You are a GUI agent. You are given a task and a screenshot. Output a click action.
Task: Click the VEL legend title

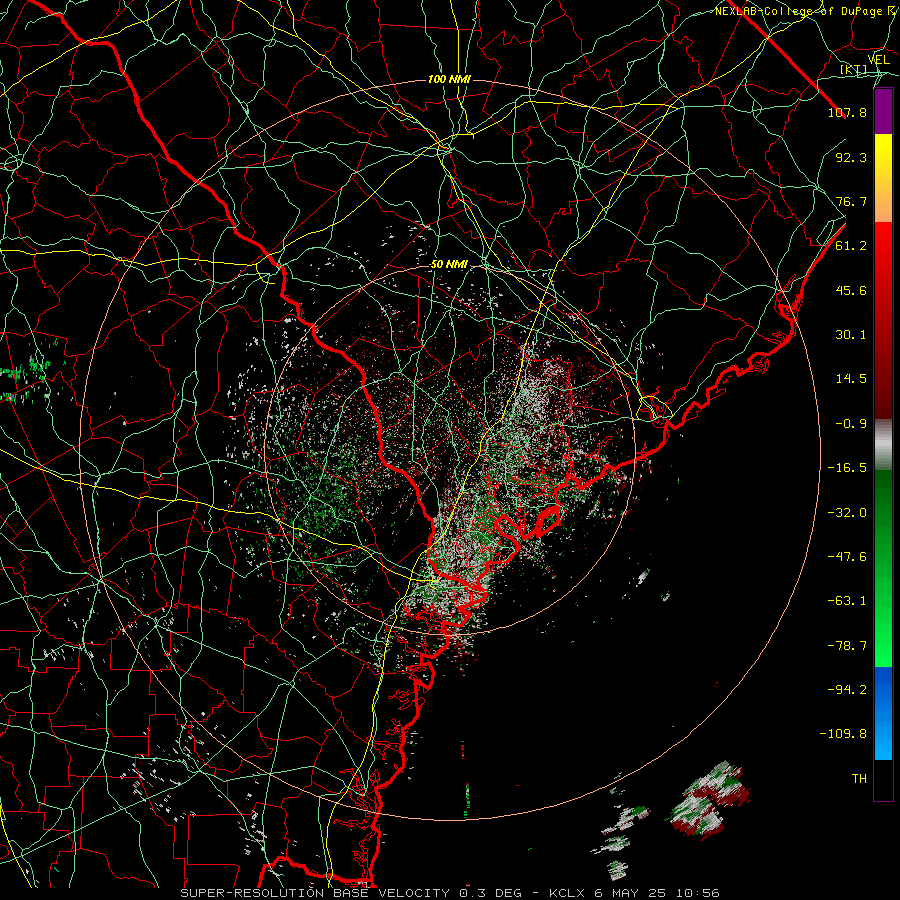878,60
